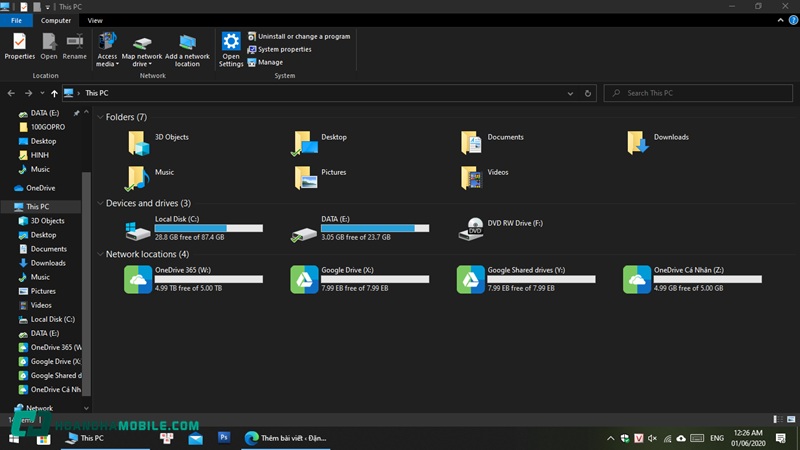This screenshot has height=450, width=800.
Task: Click Photoshop icon in the taskbar
Action: coord(224,438)
